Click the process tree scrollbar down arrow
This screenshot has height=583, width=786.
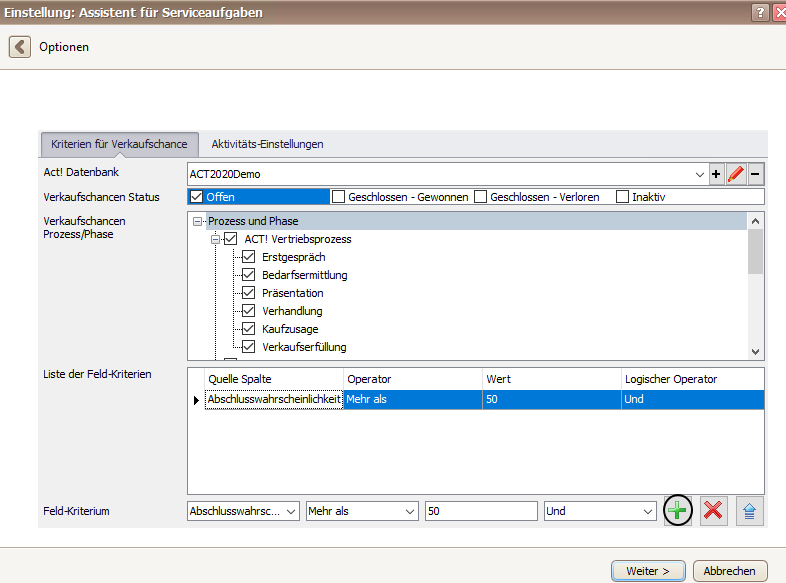[x=755, y=352]
